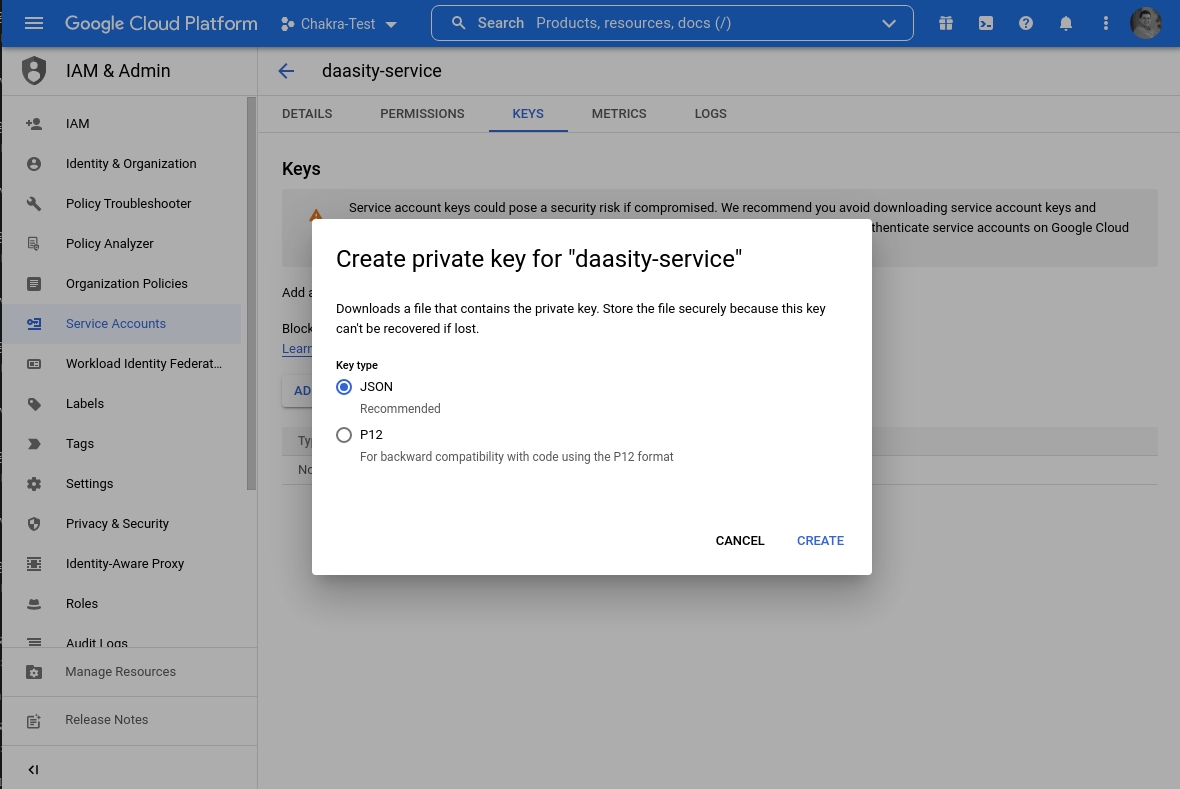Switch to the Permissions tab
The image size is (1180, 789).
(x=422, y=114)
